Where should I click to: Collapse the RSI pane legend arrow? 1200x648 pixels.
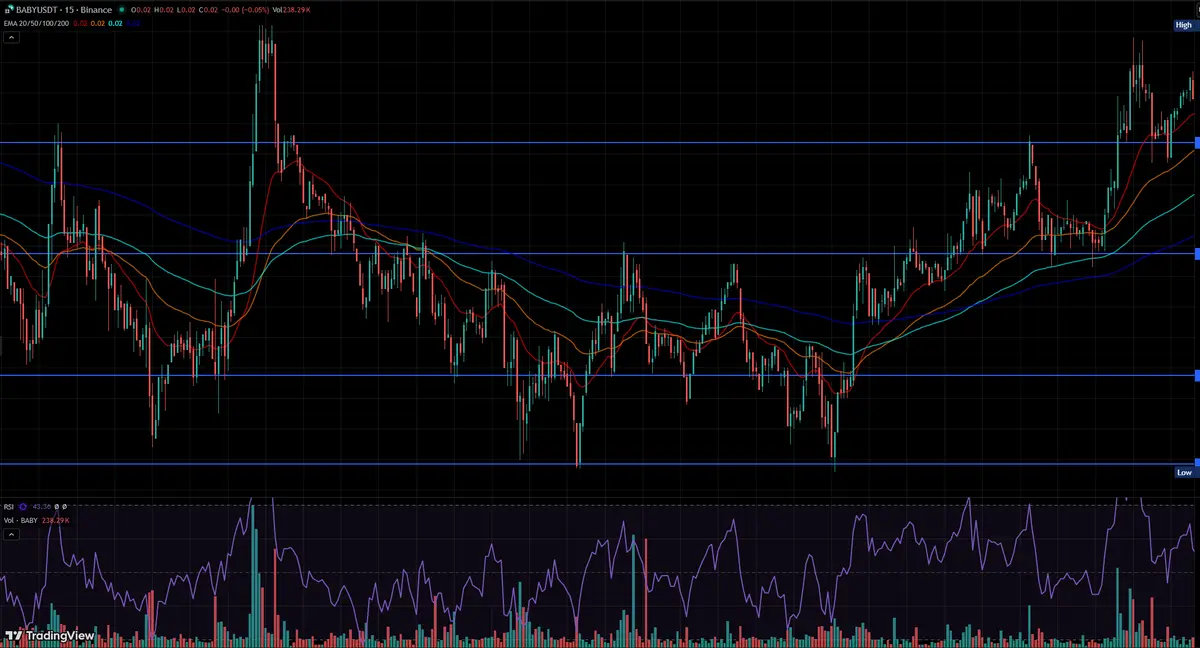11,535
